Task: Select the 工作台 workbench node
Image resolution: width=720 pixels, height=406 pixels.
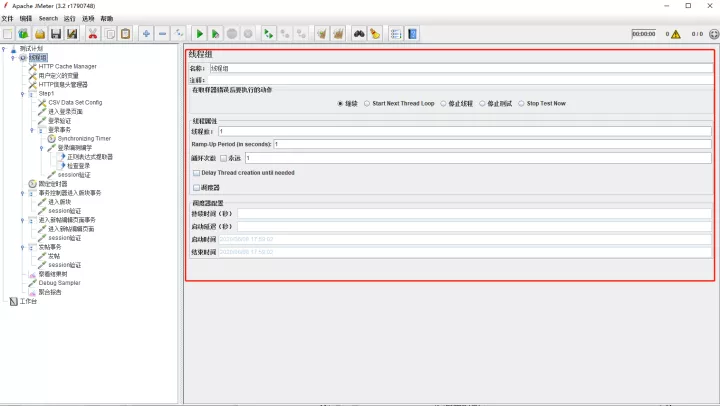Action: (x=28, y=301)
